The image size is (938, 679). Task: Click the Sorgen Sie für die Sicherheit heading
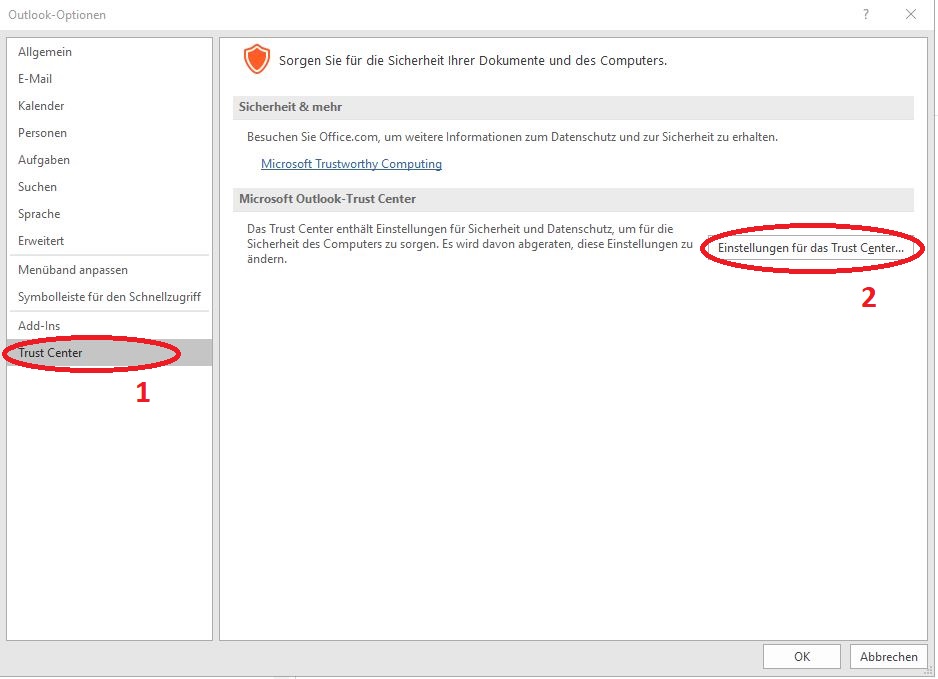click(x=473, y=60)
